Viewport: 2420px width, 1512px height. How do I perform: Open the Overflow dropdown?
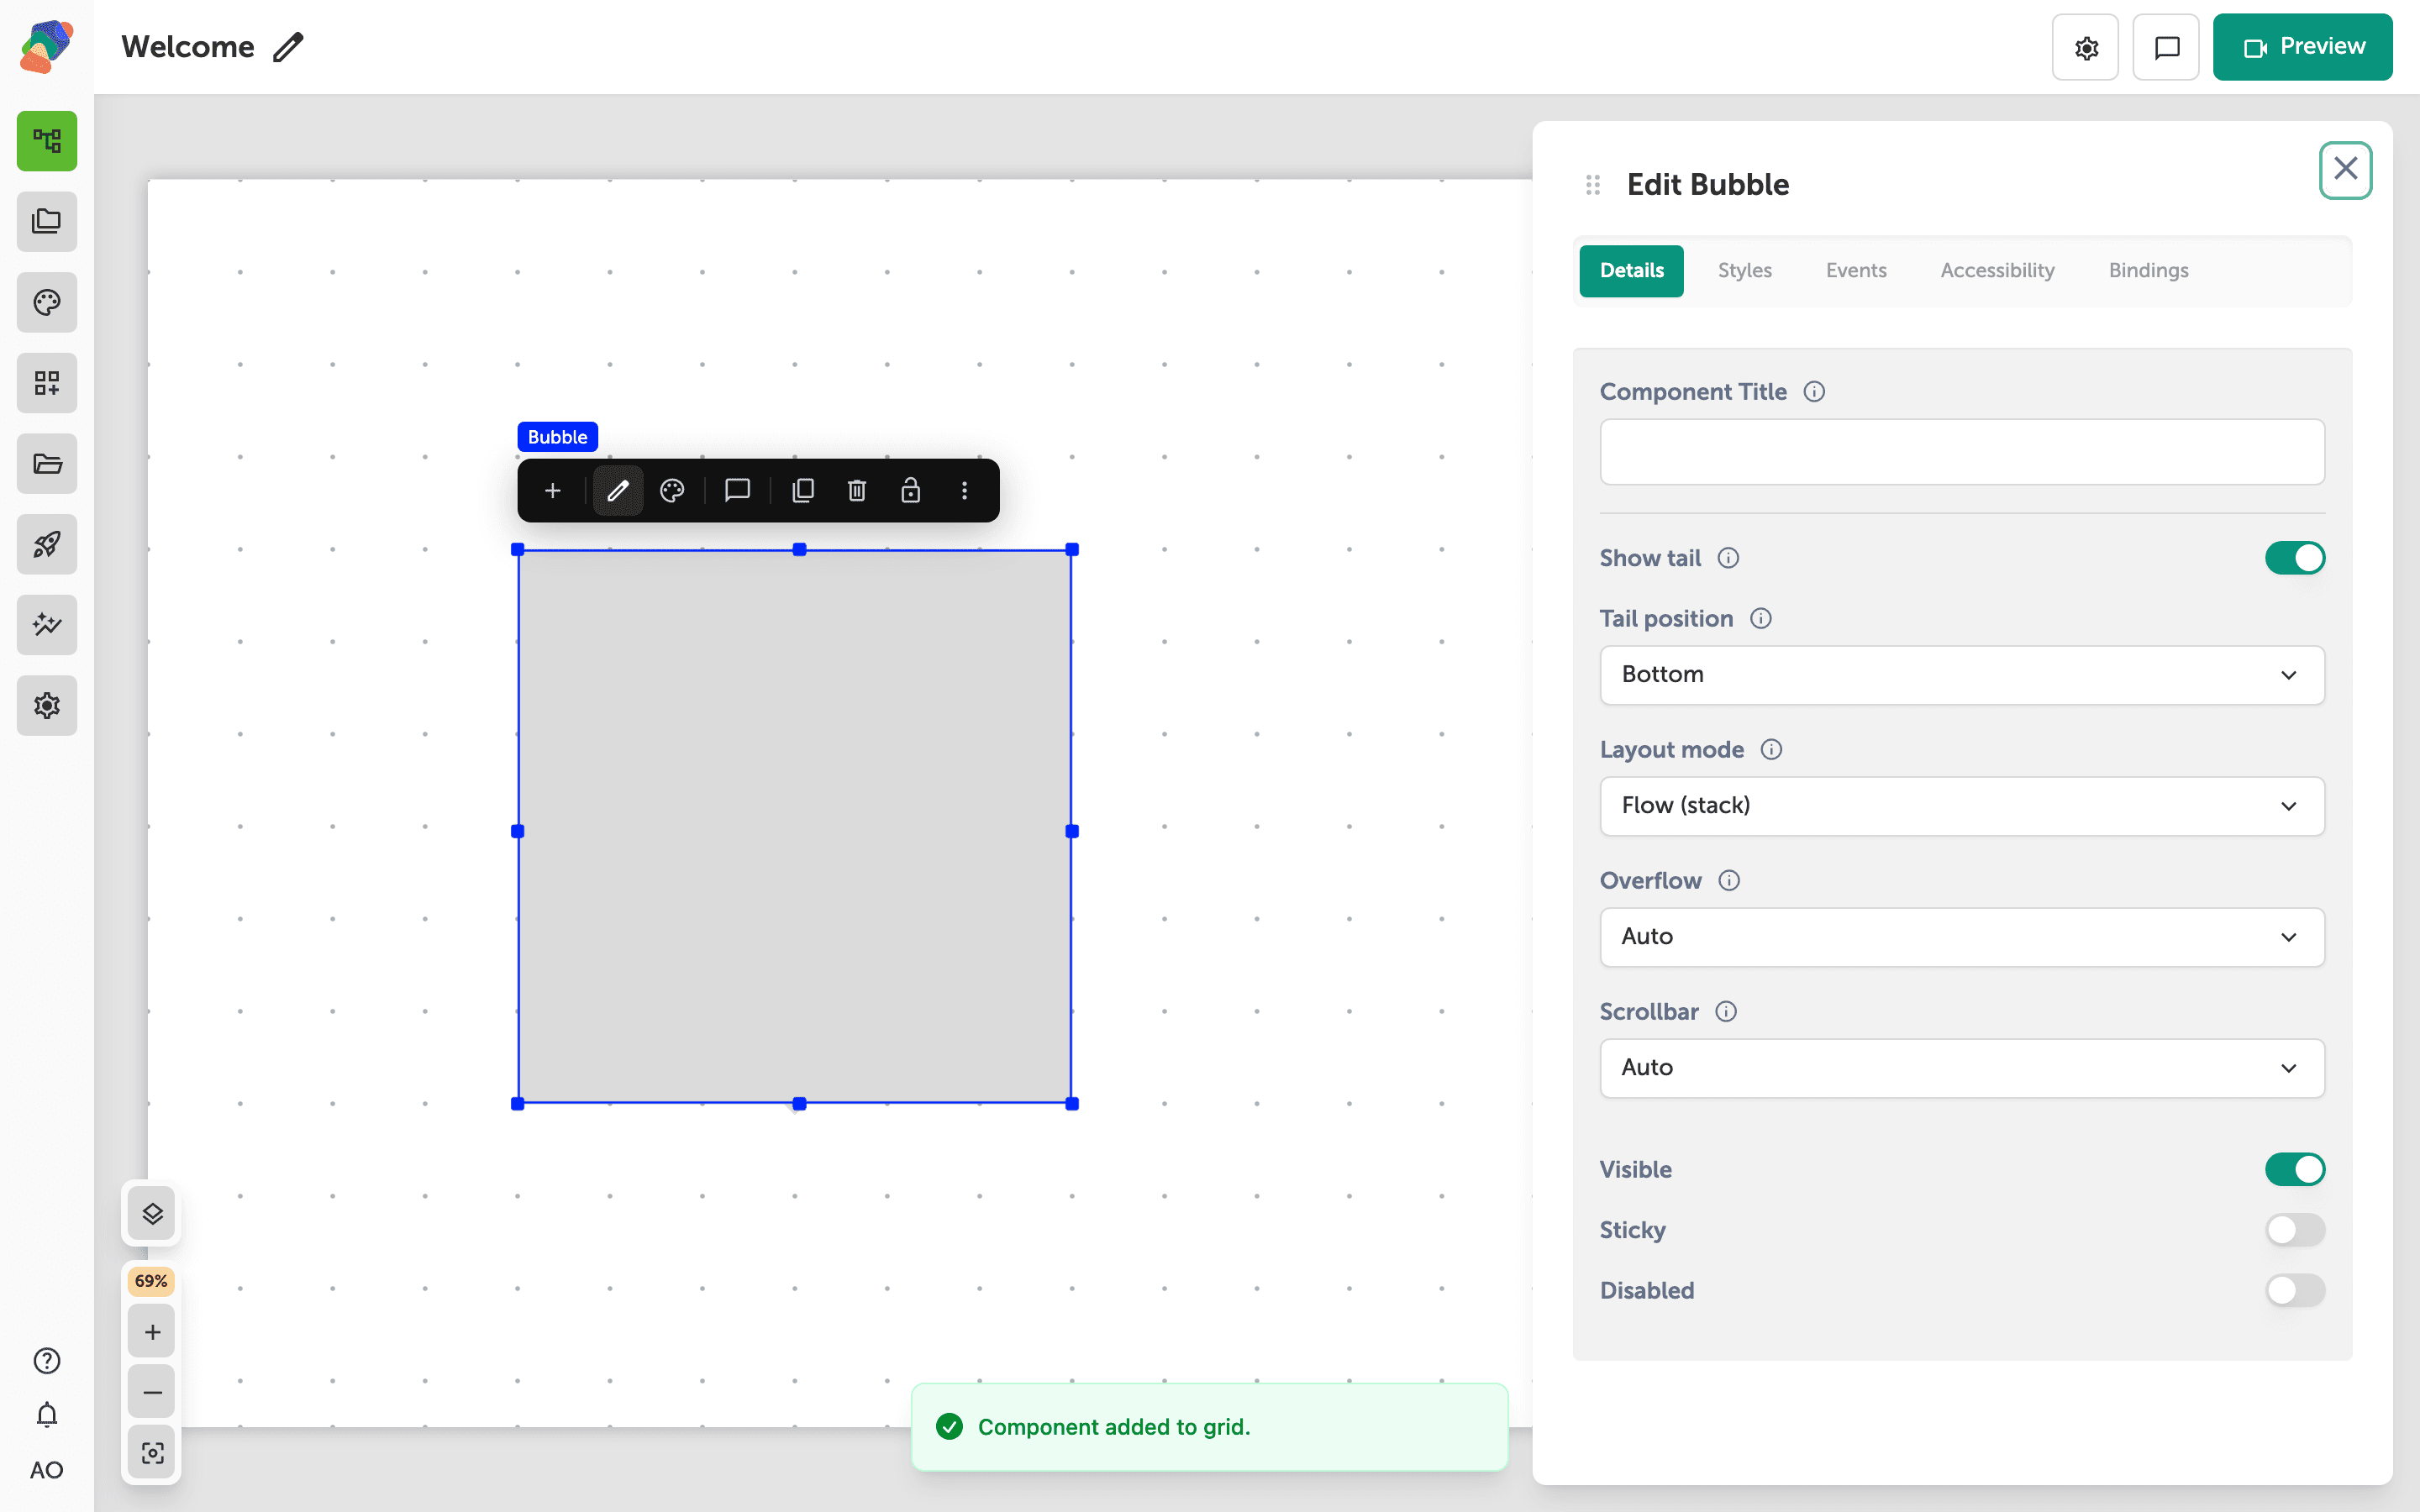1962,937
